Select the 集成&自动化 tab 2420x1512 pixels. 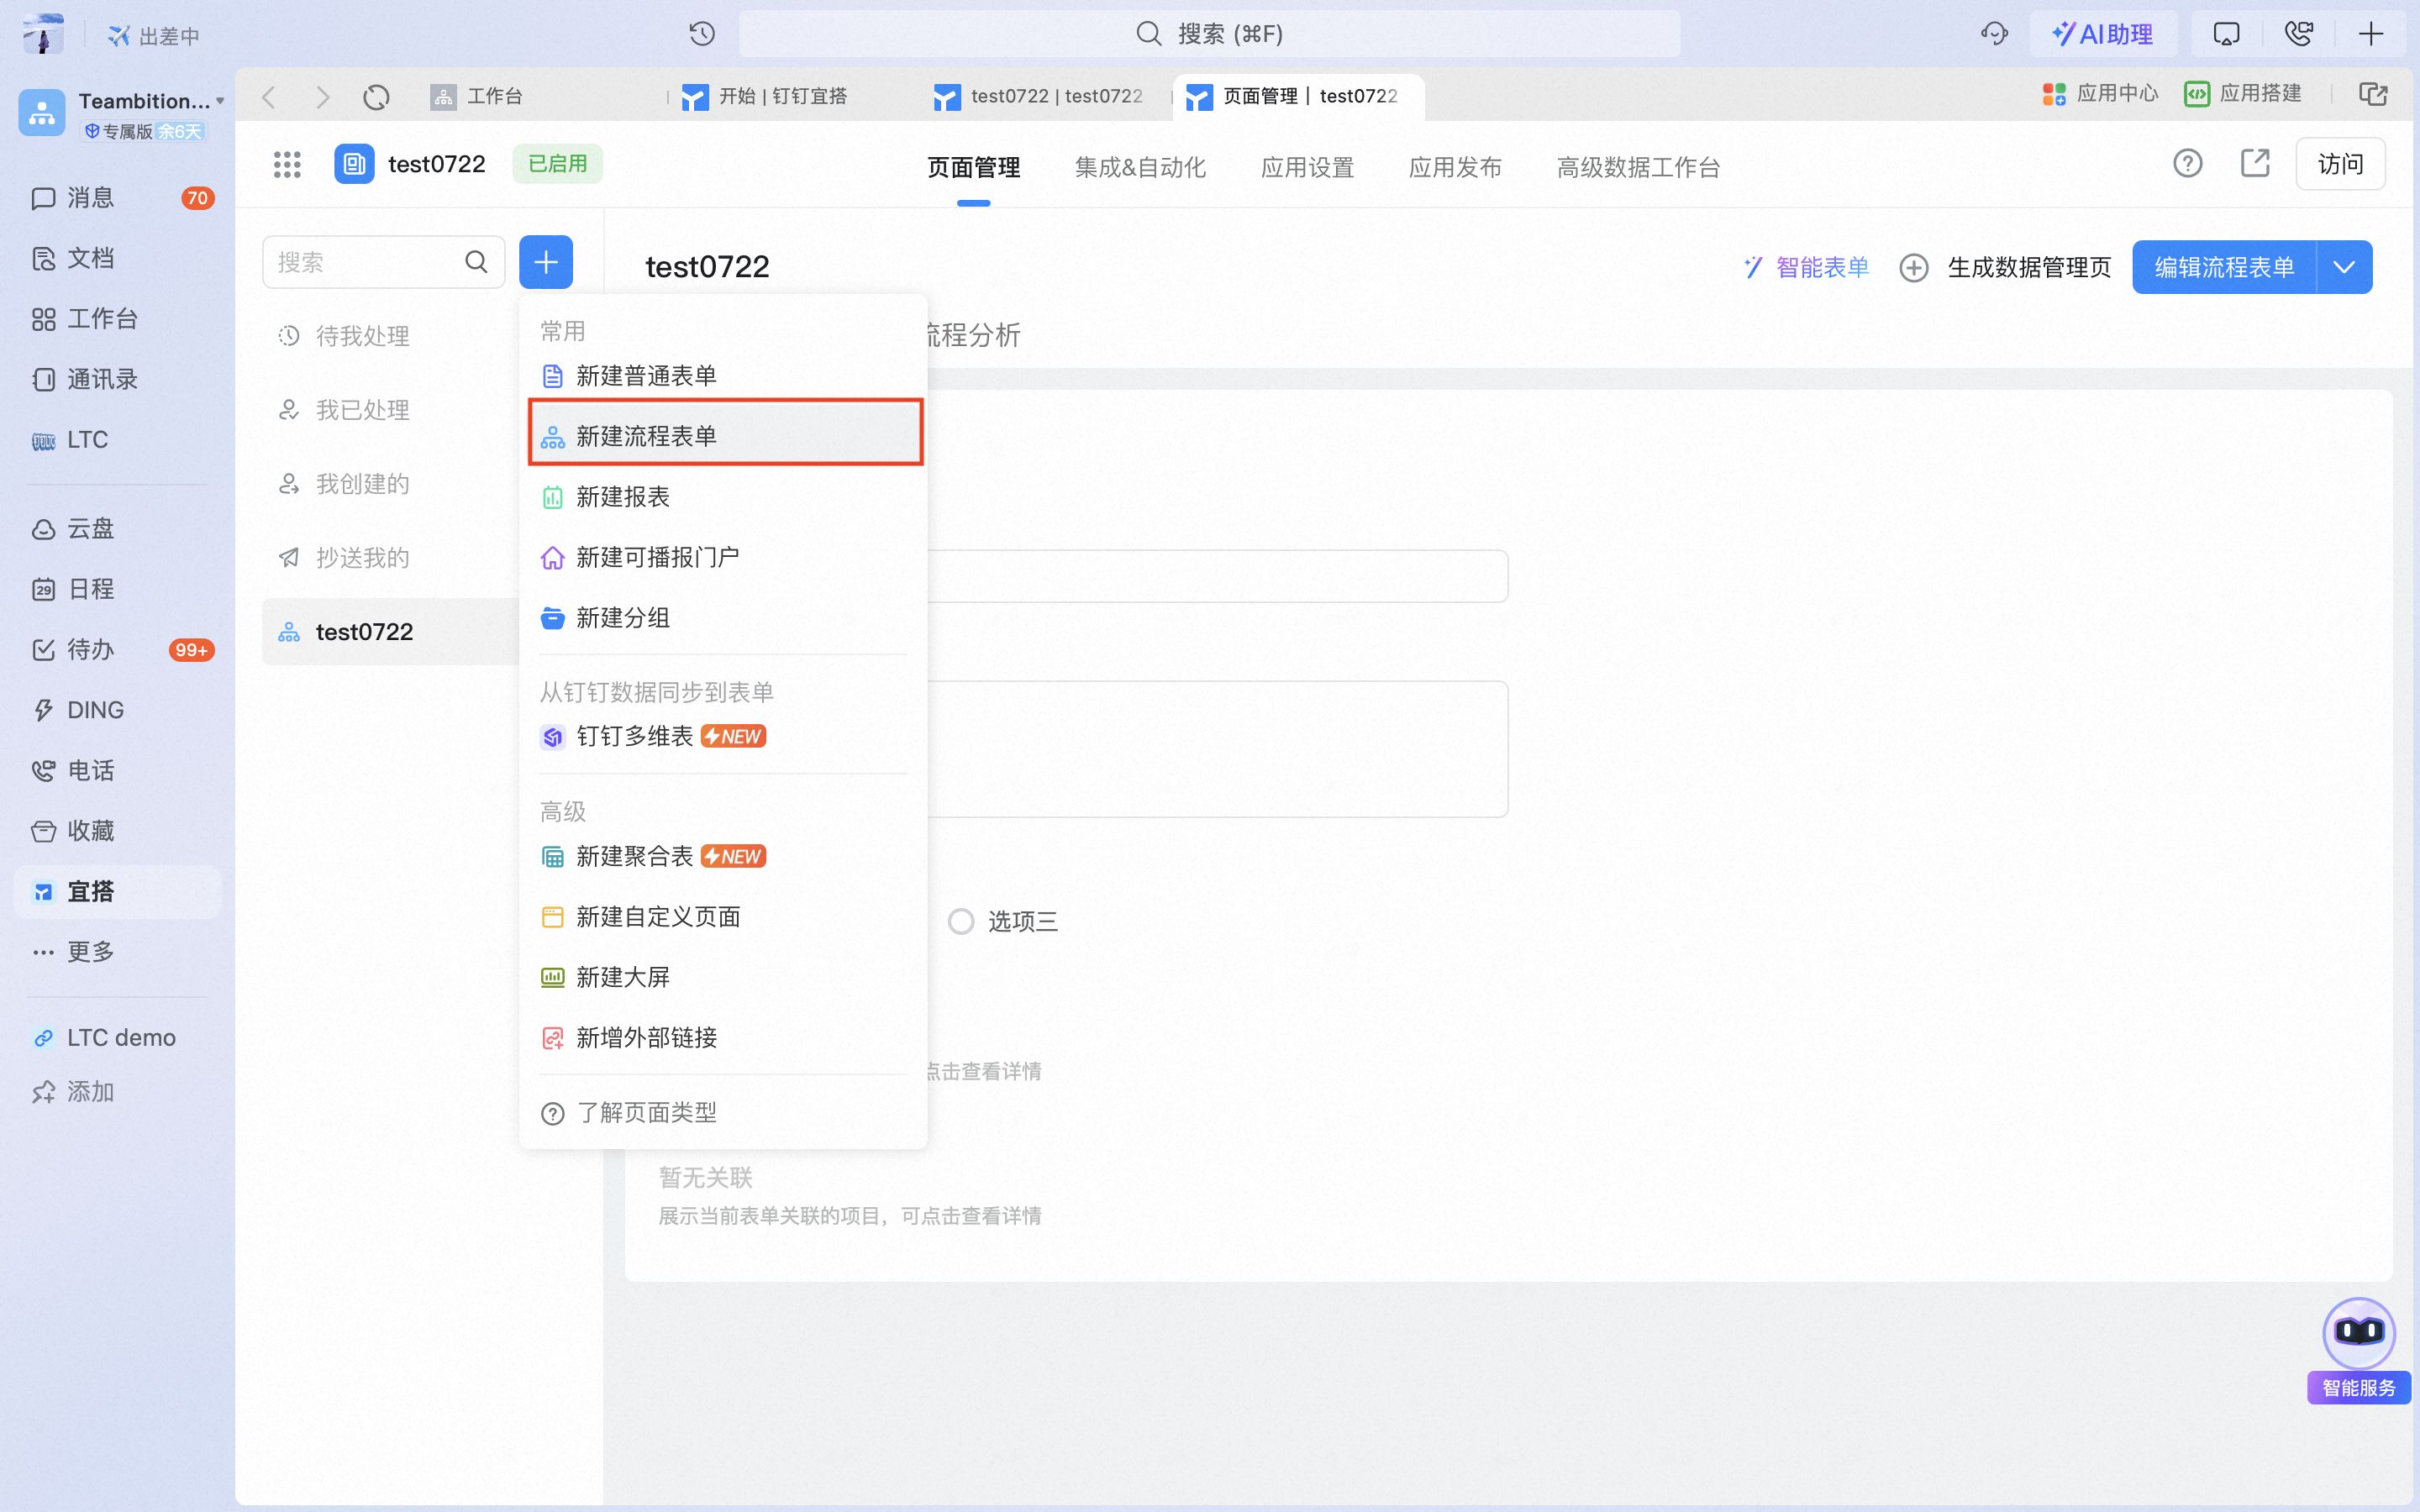click(1140, 167)
